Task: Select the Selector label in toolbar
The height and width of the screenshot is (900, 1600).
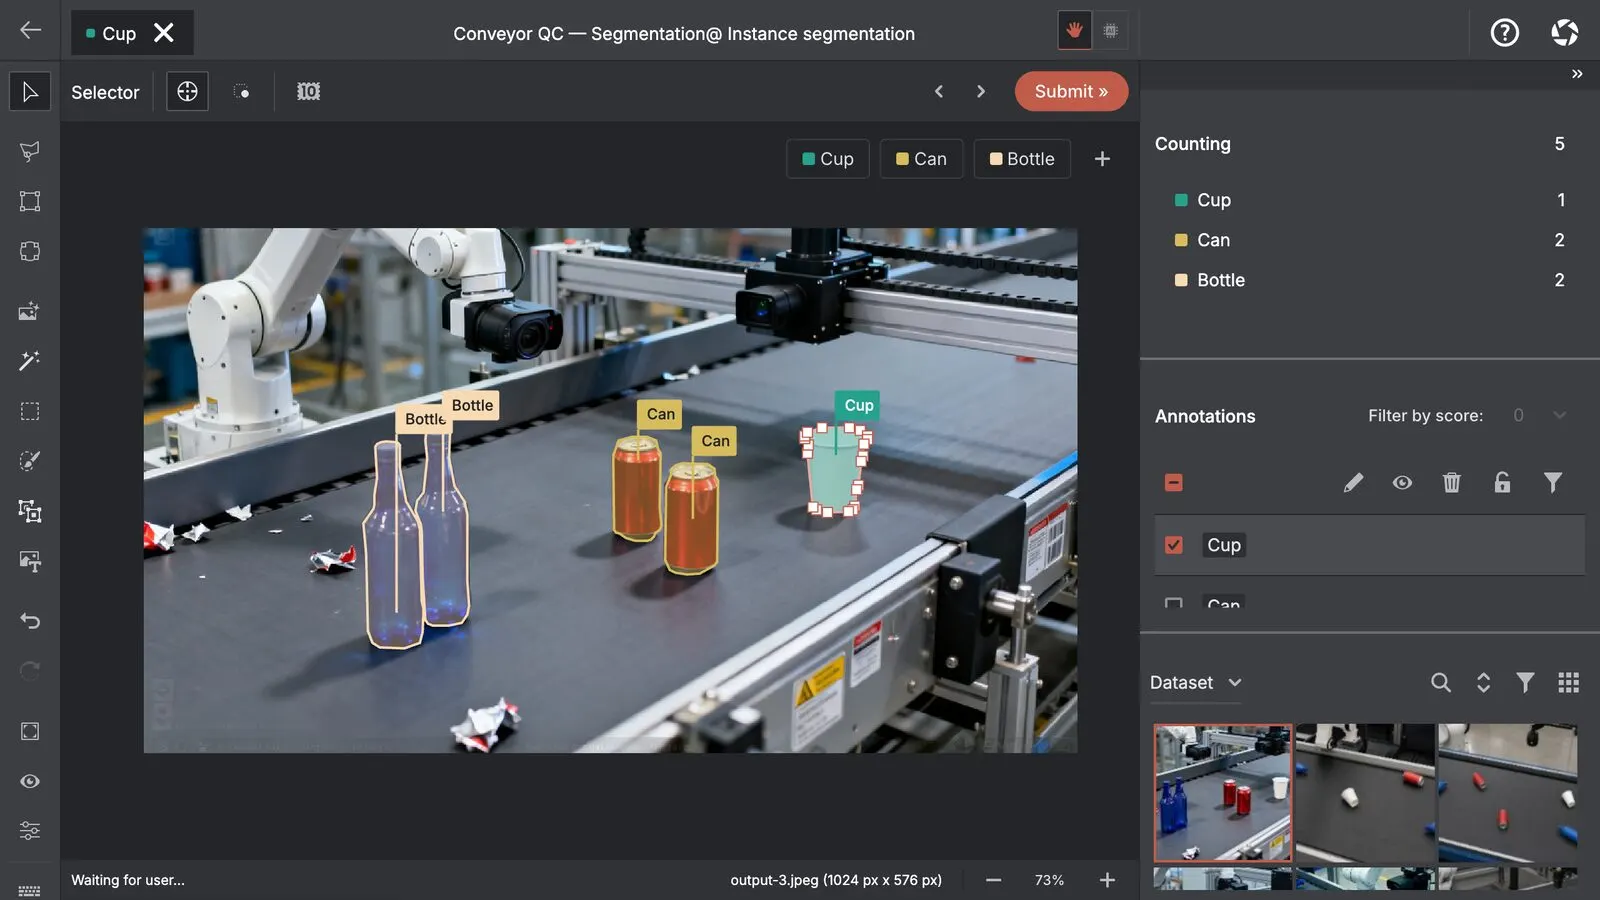Action: pos(105,92)
